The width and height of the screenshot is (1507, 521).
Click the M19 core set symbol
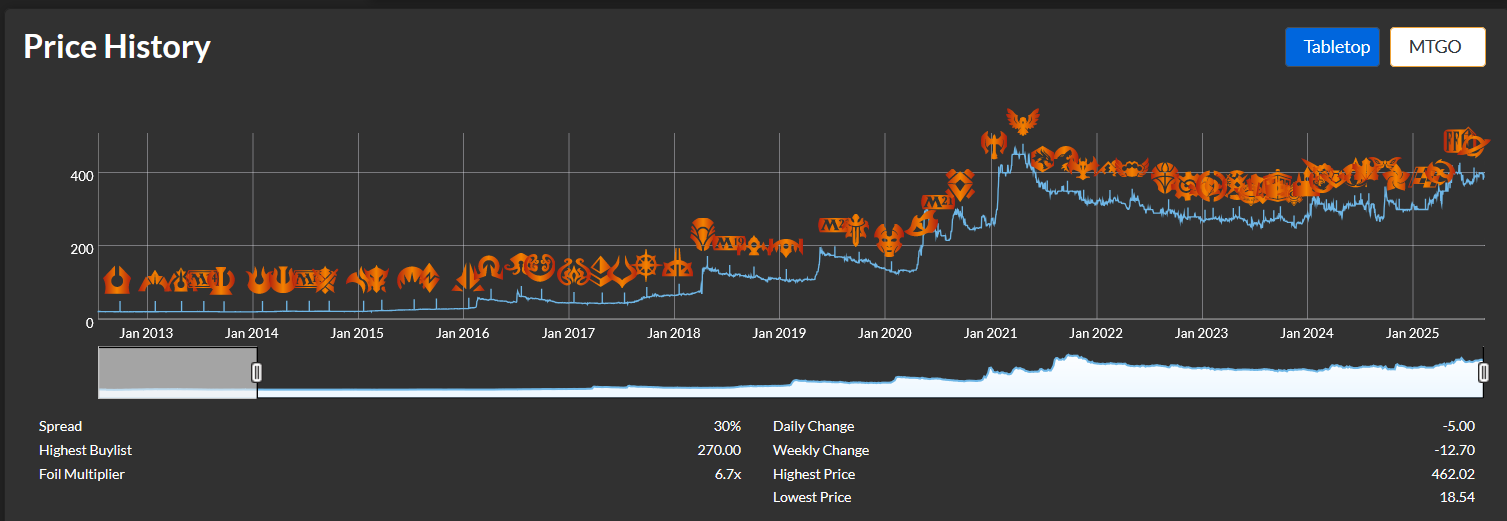[x=729, y=243]
